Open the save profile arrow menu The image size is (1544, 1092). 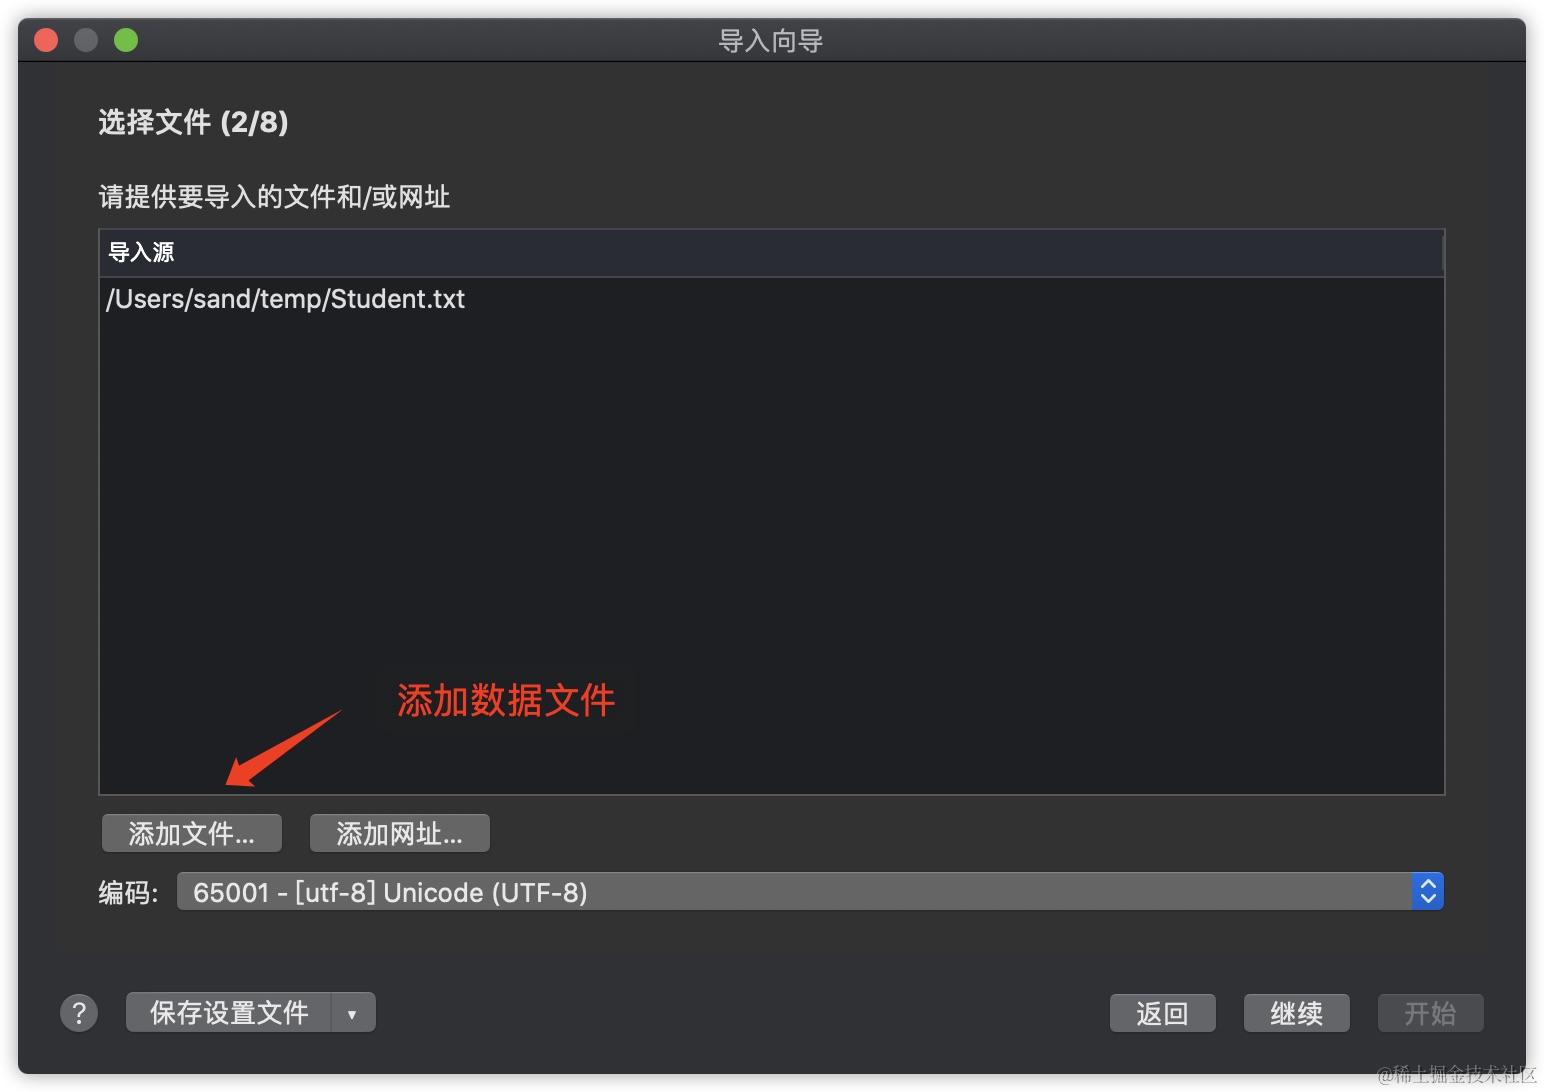tap(352, 1013)
